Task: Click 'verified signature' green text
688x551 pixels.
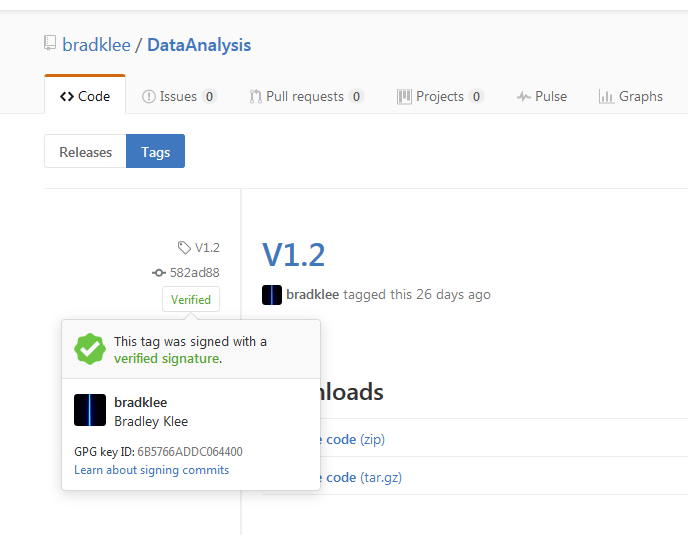Action: [x=167, y=358]
